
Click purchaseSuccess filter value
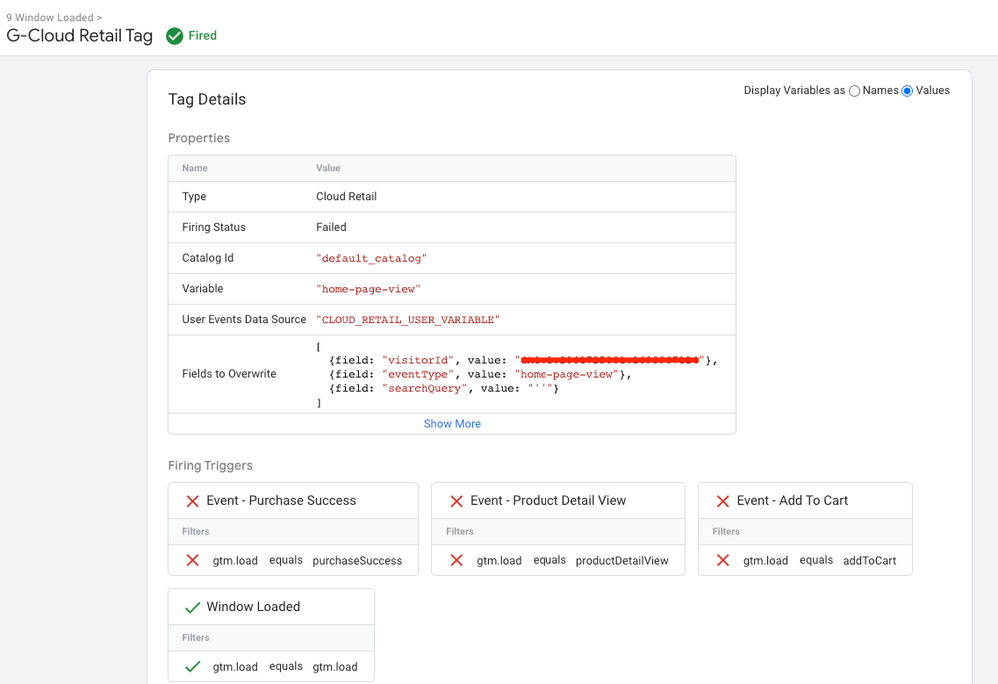click(357, 561)
